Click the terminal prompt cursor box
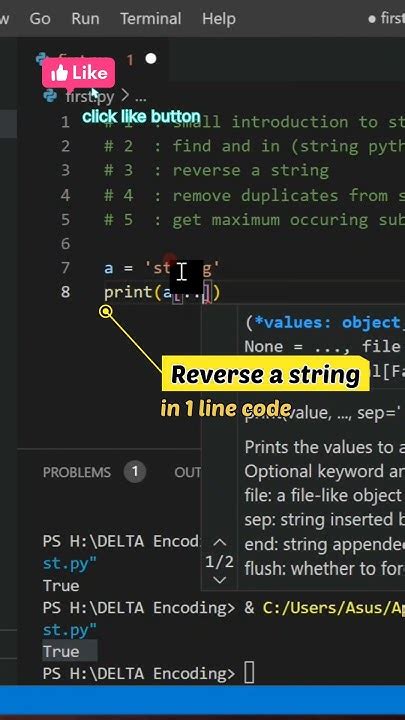Screen dimensions: 405x720 (249, 674)
